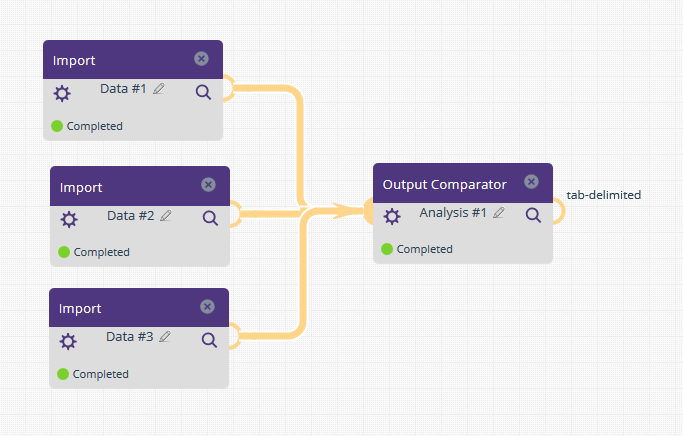Viewport: 683px width, 436px height.
Task: Click the Output Comparator input port
Action: [368, 211]
